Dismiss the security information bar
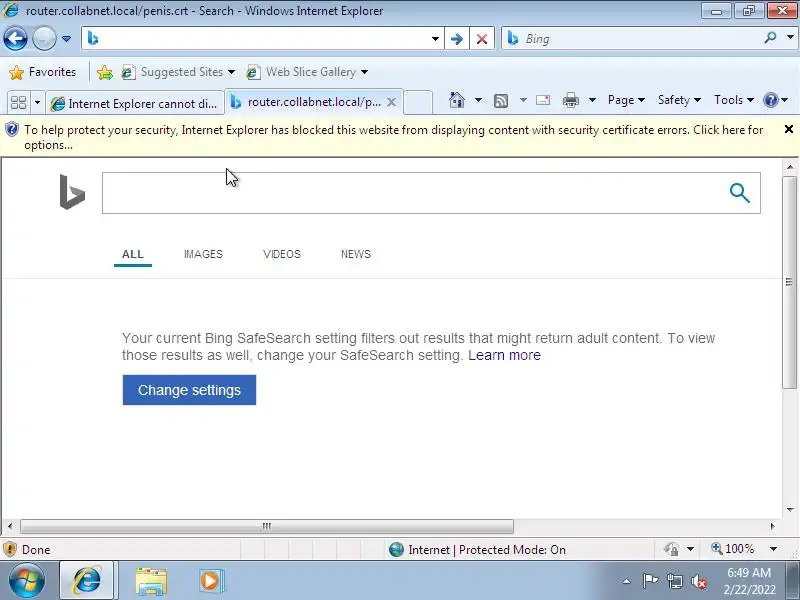 coord(788,129)
